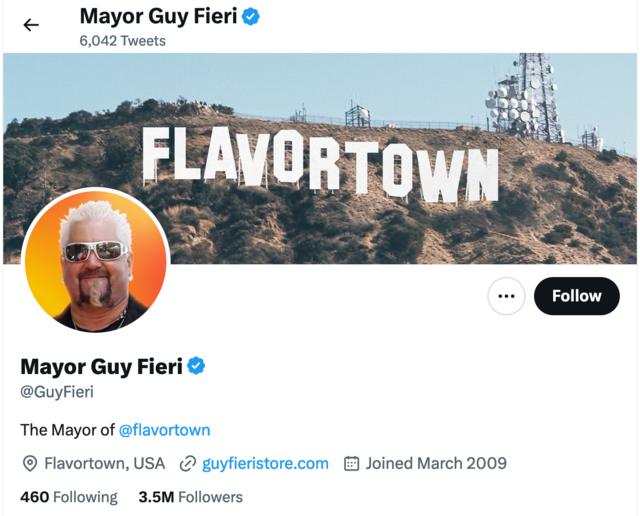
Task: Open the guyfieristore.com link
Action: [265, 463]
